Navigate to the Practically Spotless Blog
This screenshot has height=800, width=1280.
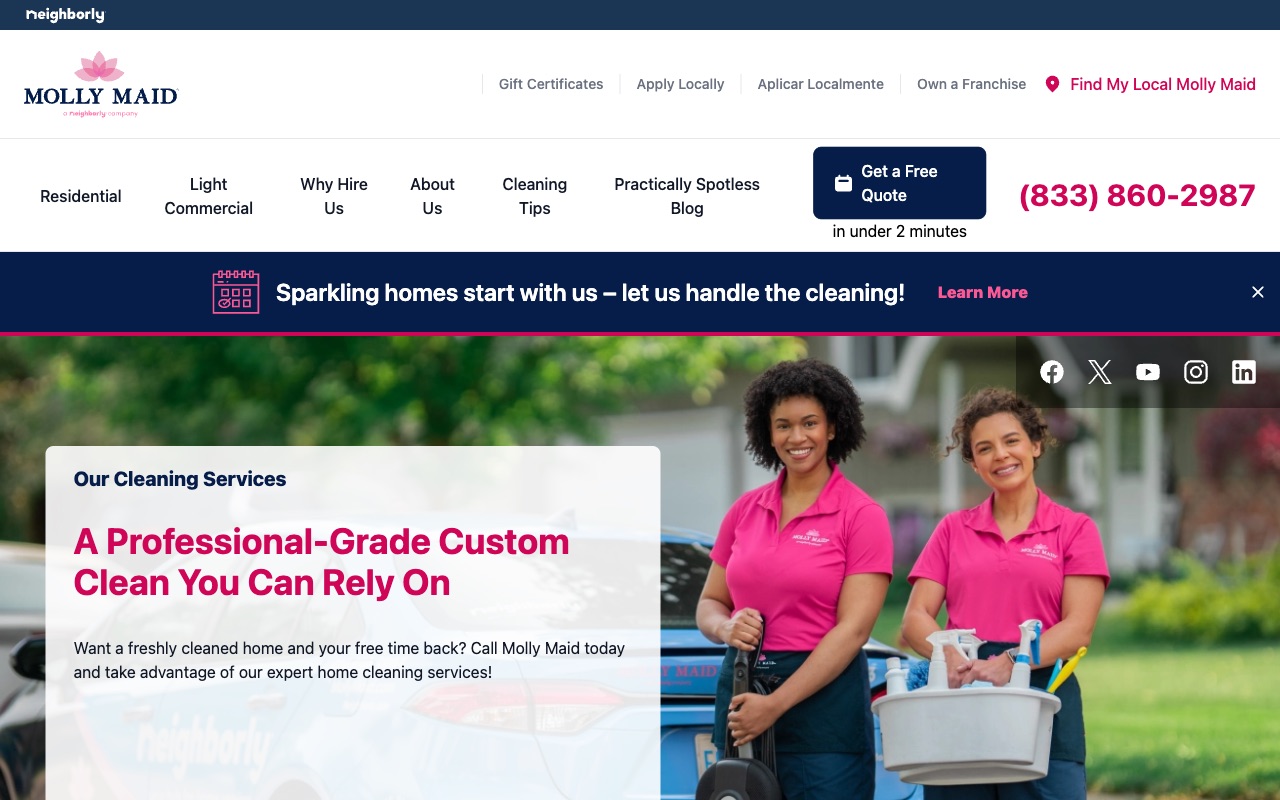pos(687,196)
